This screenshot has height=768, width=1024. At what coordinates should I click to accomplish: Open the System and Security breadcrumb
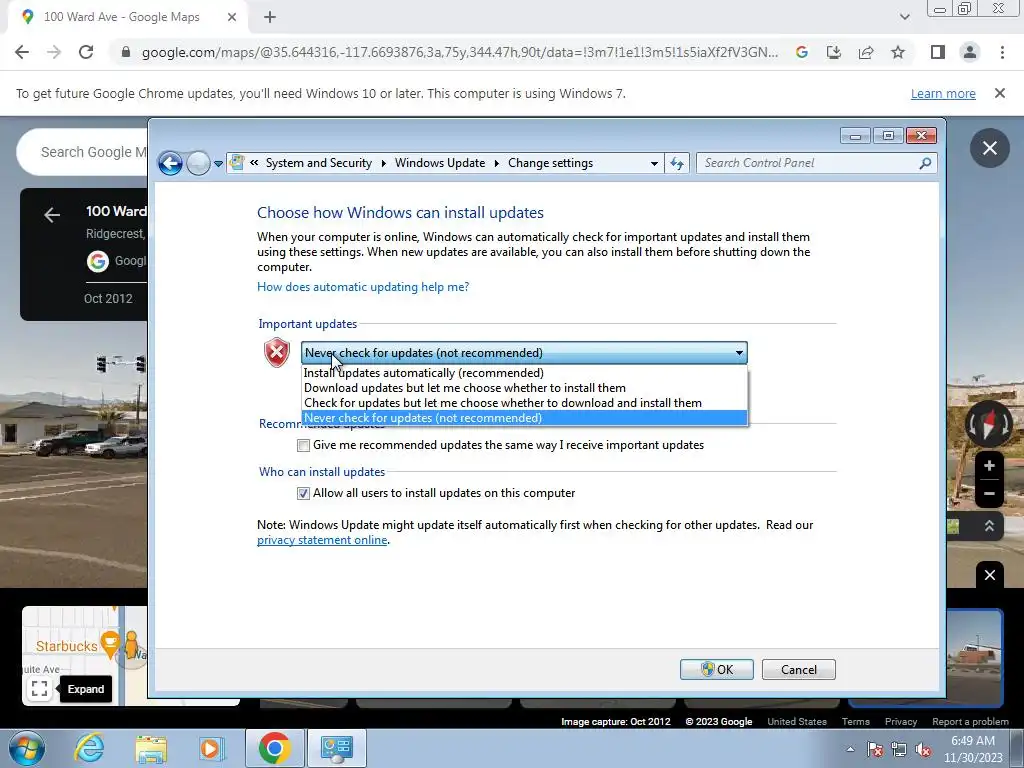(319, 163)
